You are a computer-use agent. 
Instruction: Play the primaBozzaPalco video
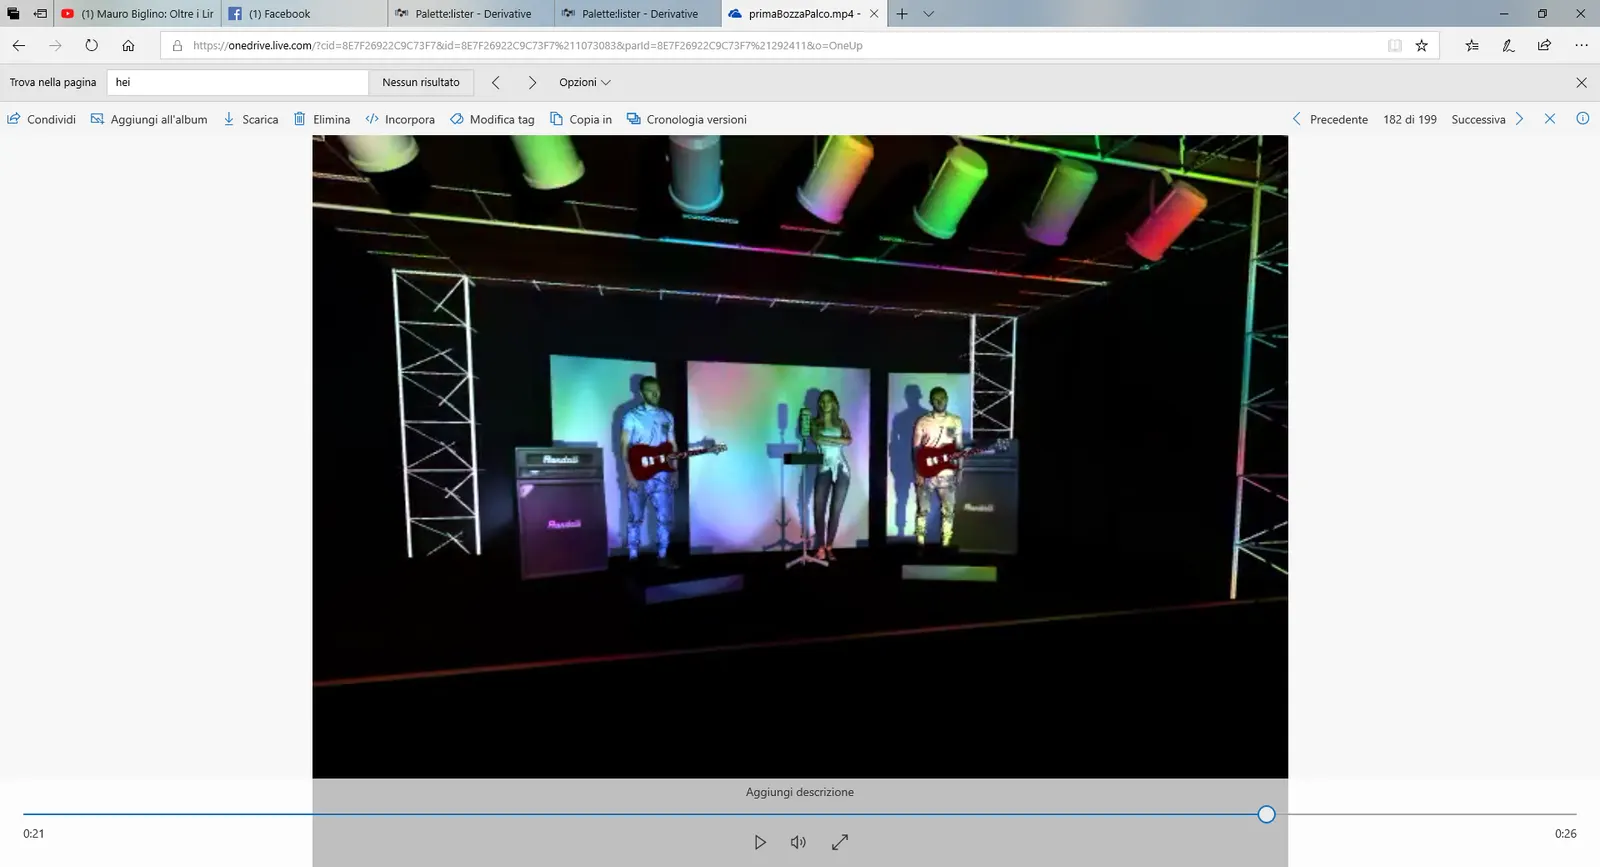pyautogui.click(x=760, y=842)
